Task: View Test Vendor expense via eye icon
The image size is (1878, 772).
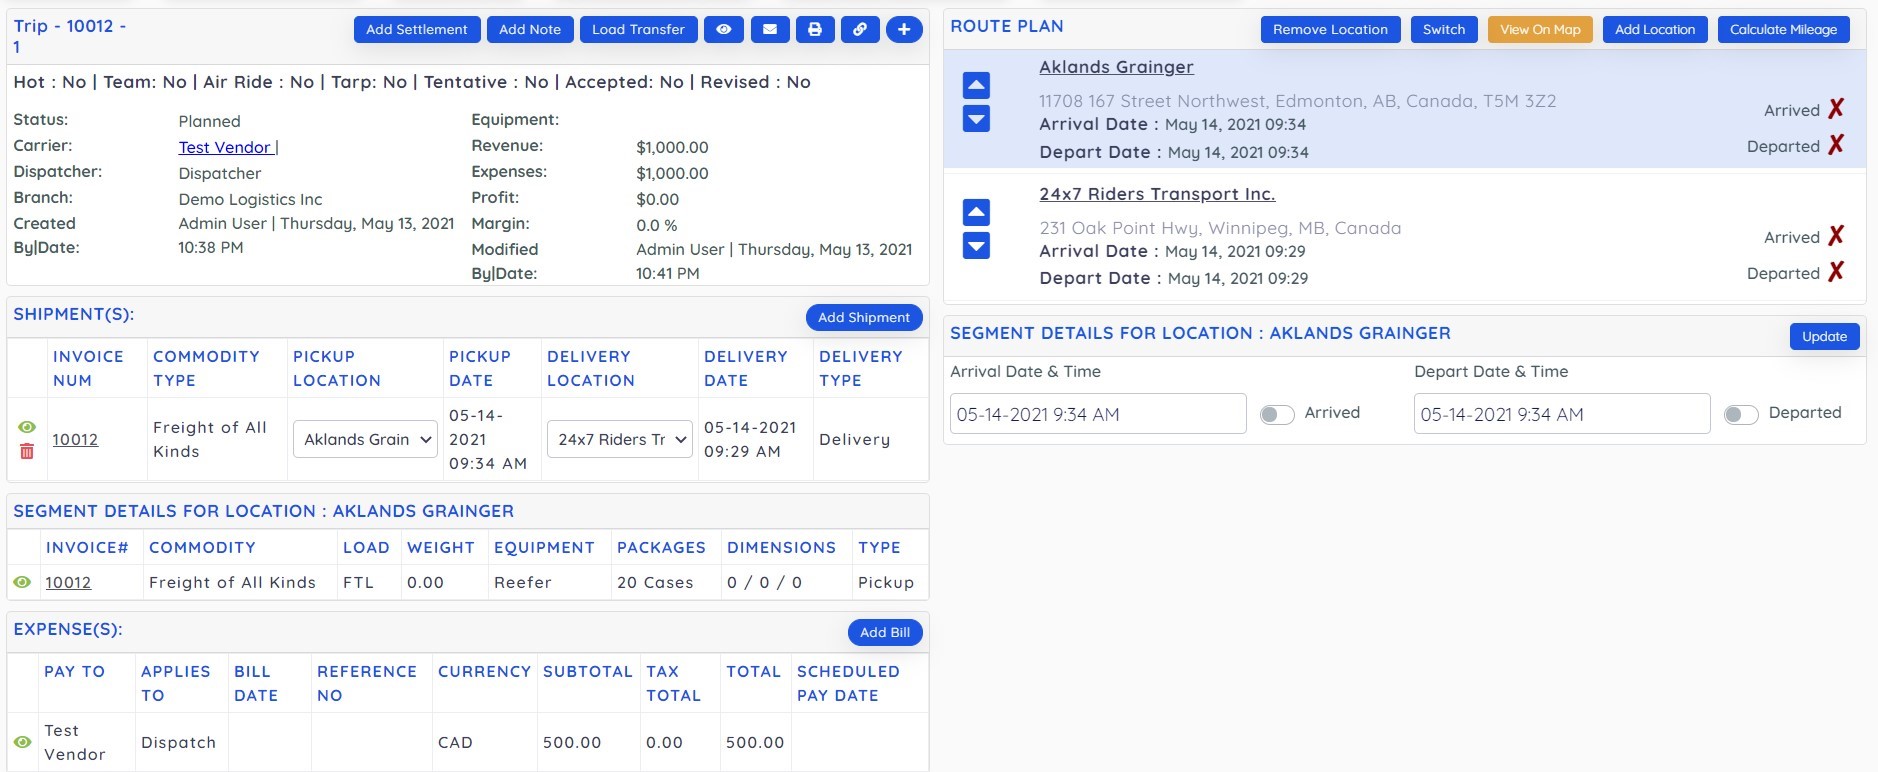Action: [22, 742]
